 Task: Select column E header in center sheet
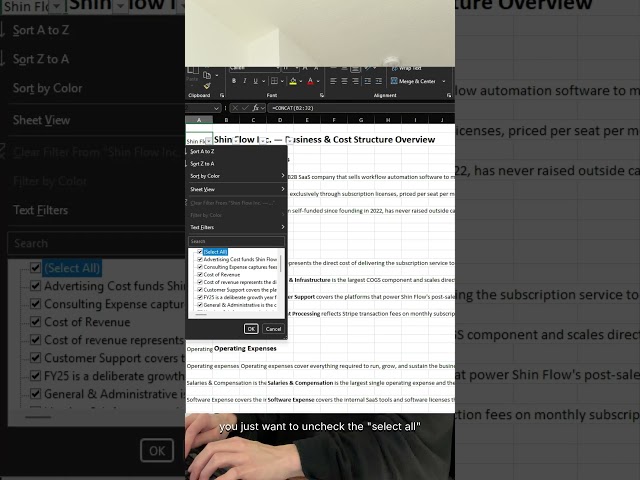click(307, 120)
